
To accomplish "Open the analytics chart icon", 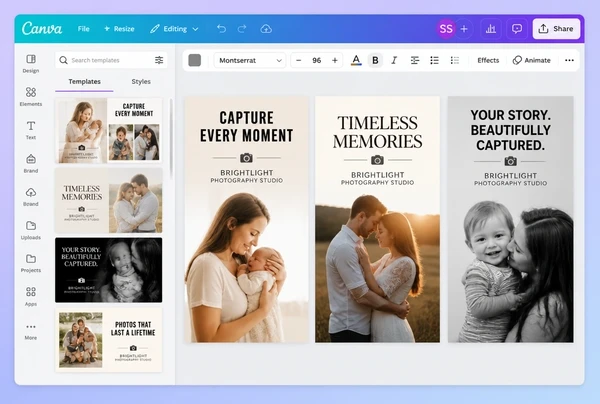I will pyautogui.click(x=491, y=29).
